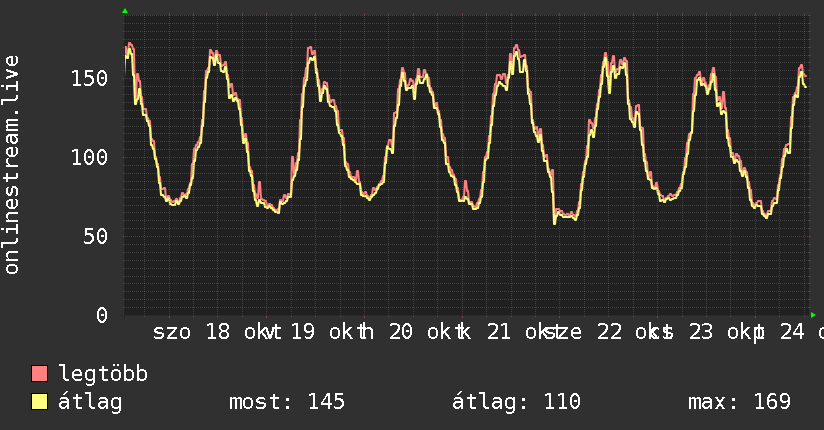
Task: Click the green arrow atop y-axis
Action: pyautogui.click(x=125, y=11)
